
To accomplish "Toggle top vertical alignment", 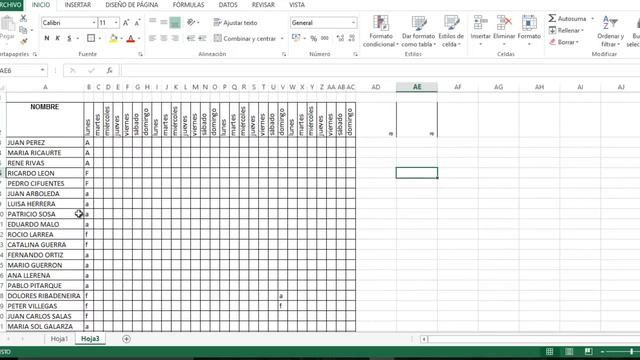I will pyautogui.click(x=153, y=22).
